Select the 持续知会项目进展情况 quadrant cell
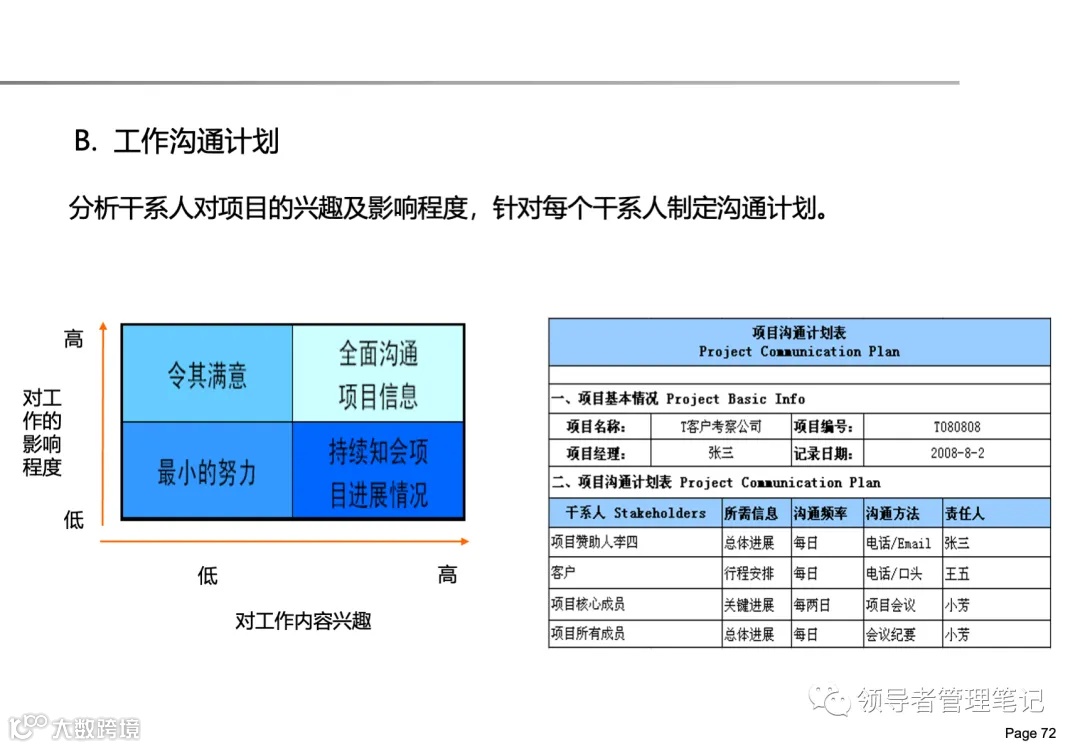 point(379,469)
